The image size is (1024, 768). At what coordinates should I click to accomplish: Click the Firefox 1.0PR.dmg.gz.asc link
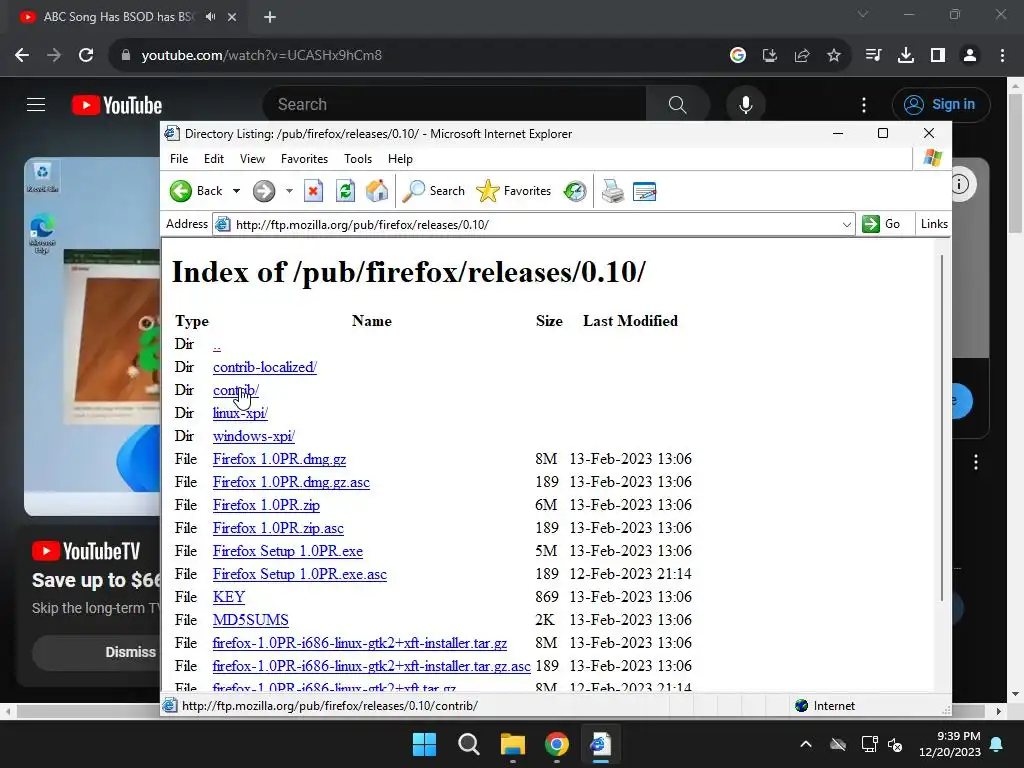[291, 482]
